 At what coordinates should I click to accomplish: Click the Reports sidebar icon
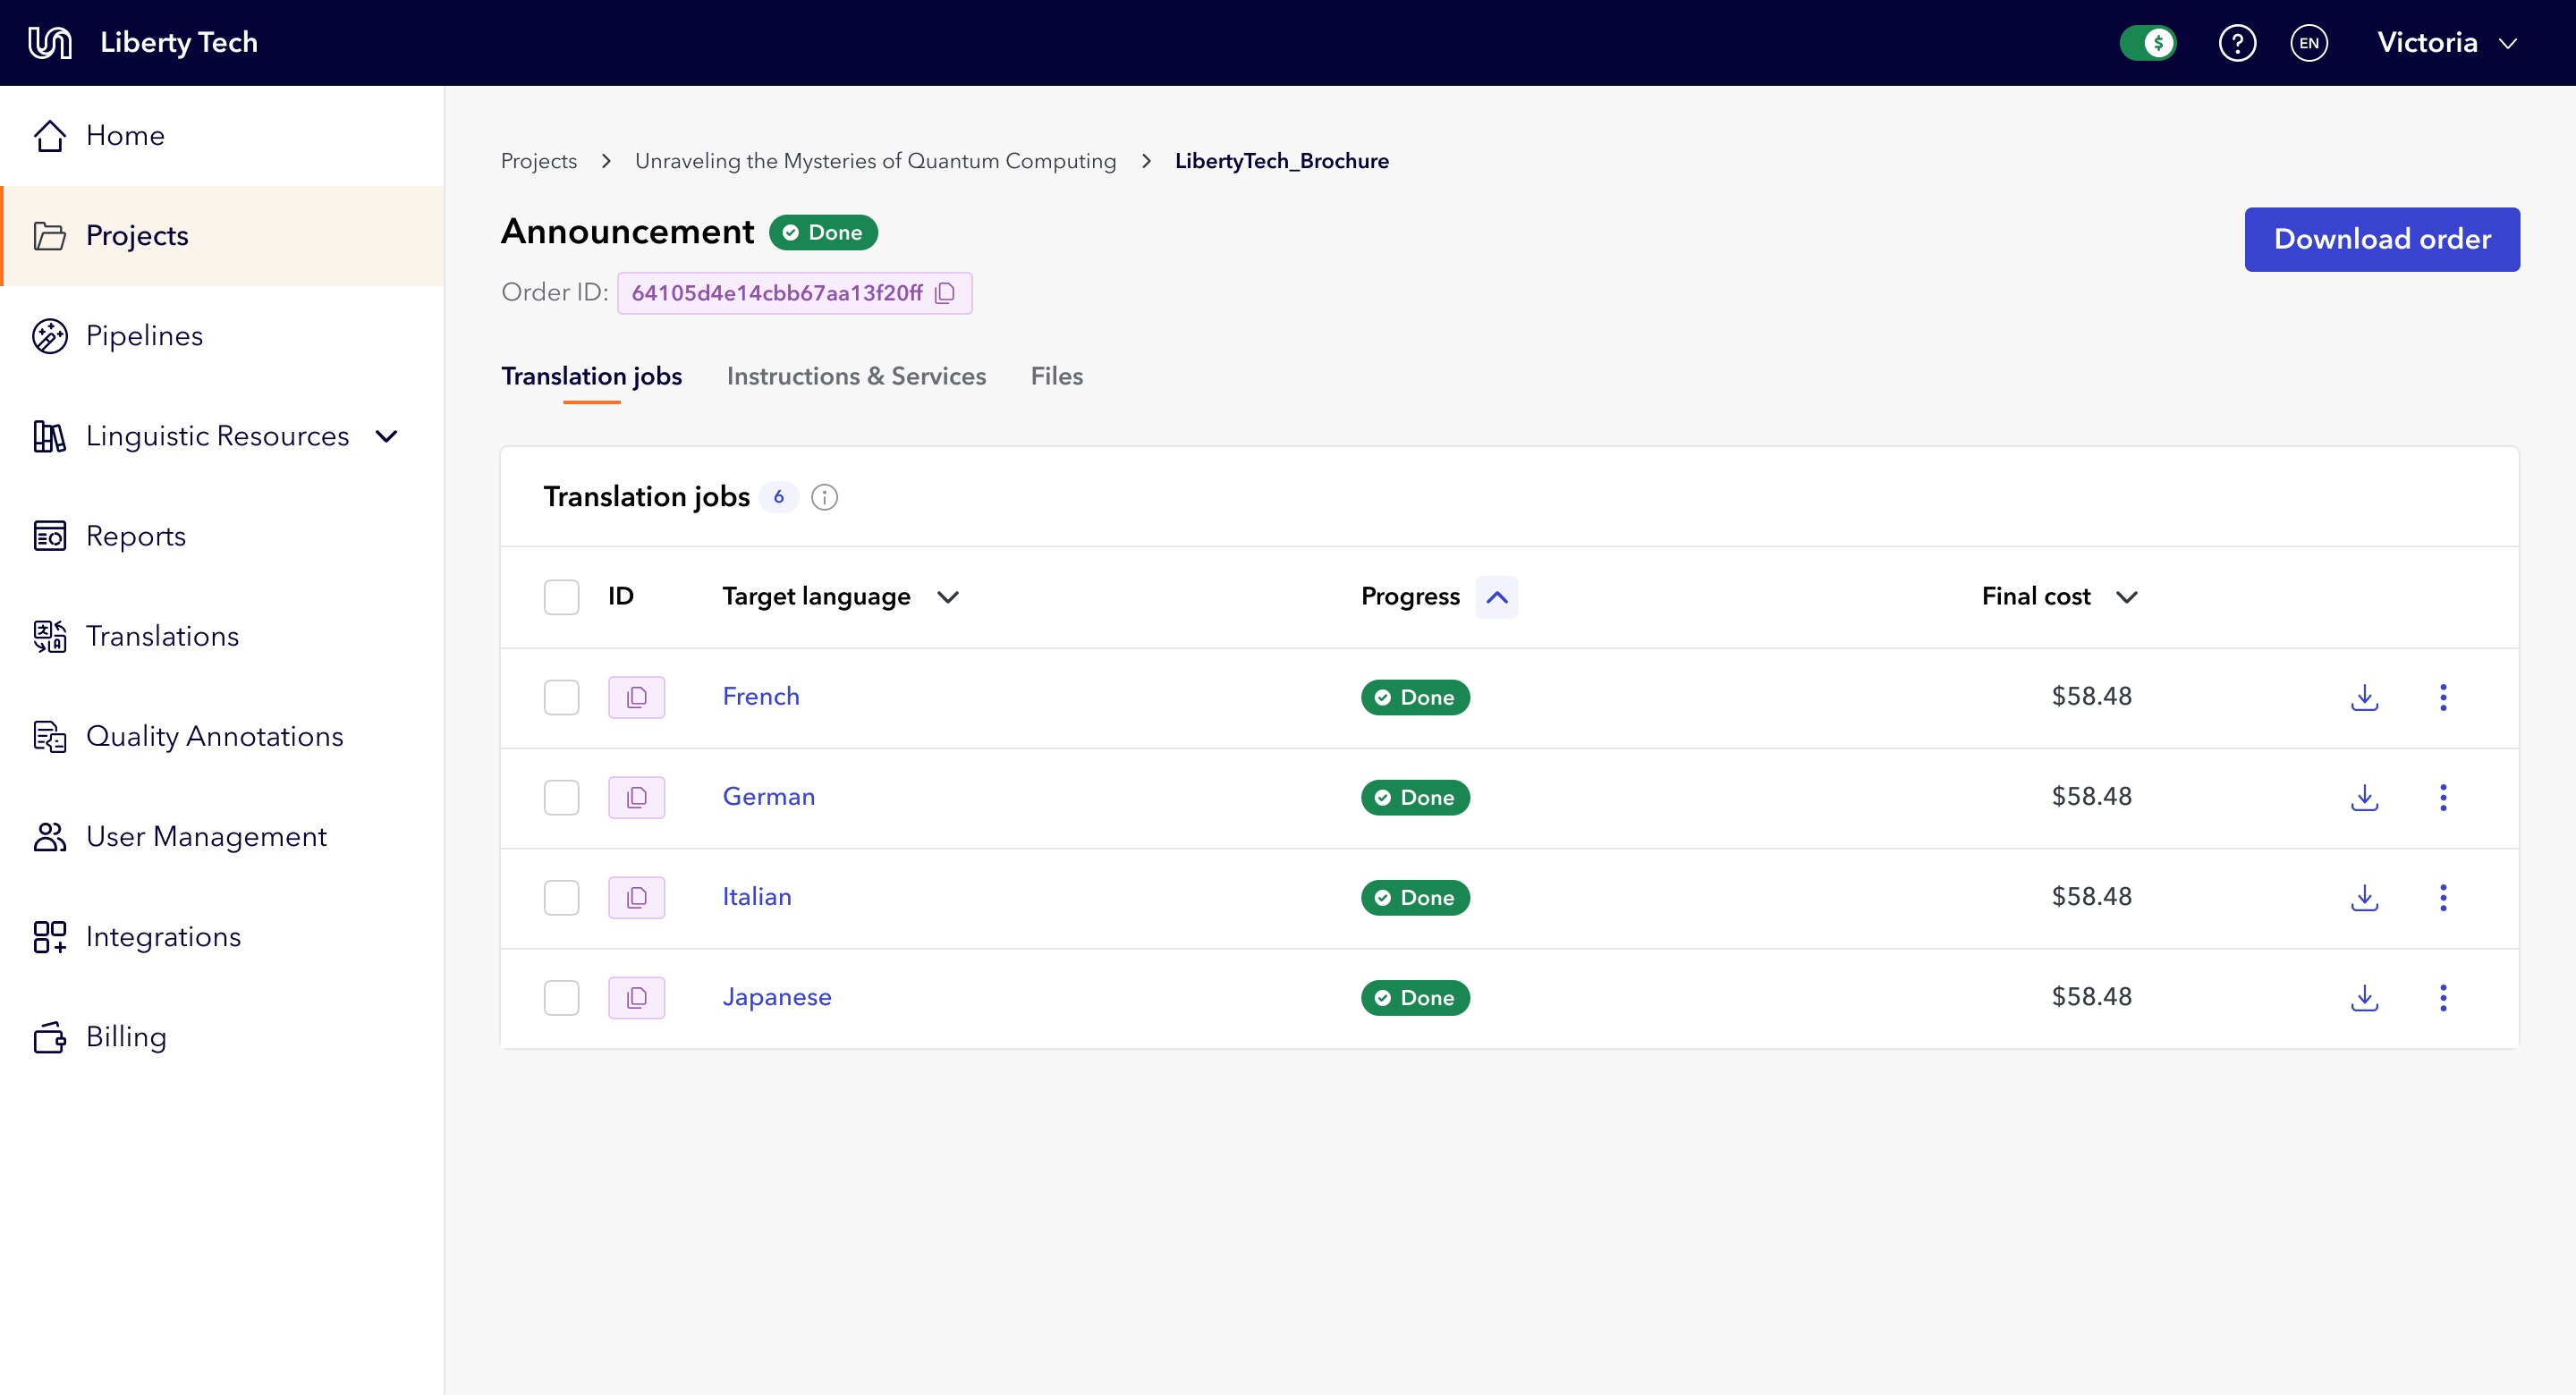(49, 536)
